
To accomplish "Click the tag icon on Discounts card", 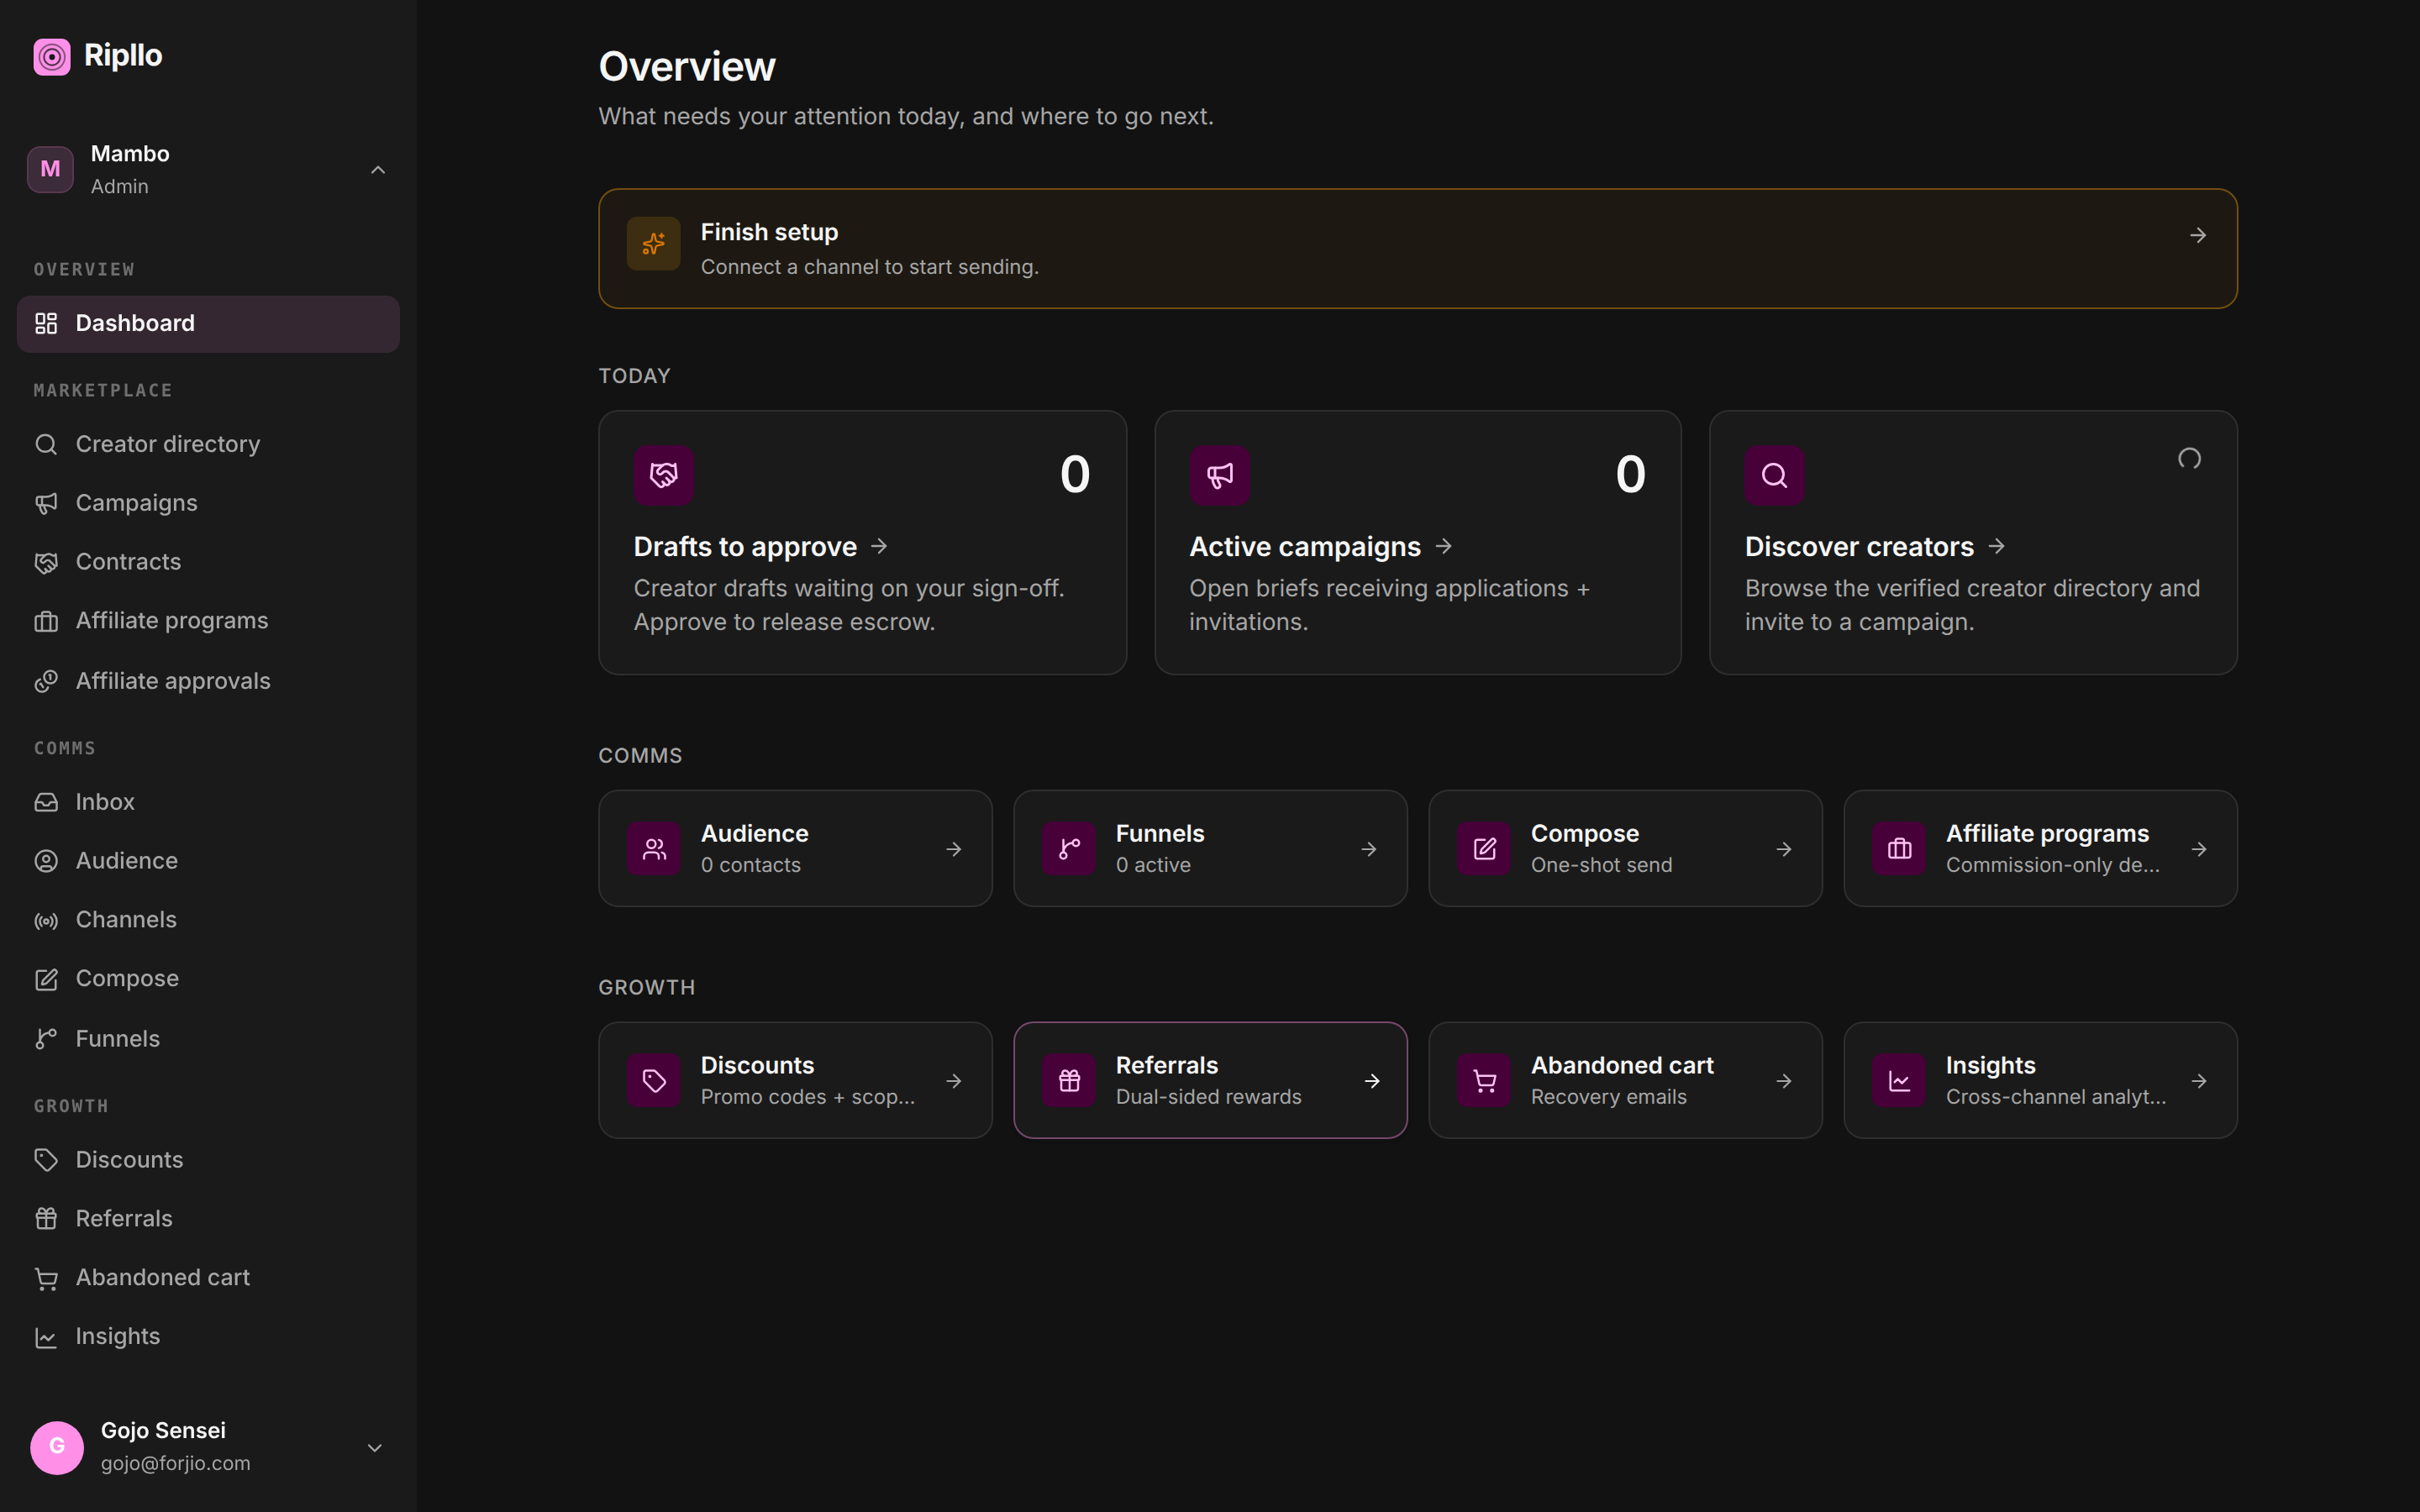I will pyautogui.click(x=654, y=1081).
